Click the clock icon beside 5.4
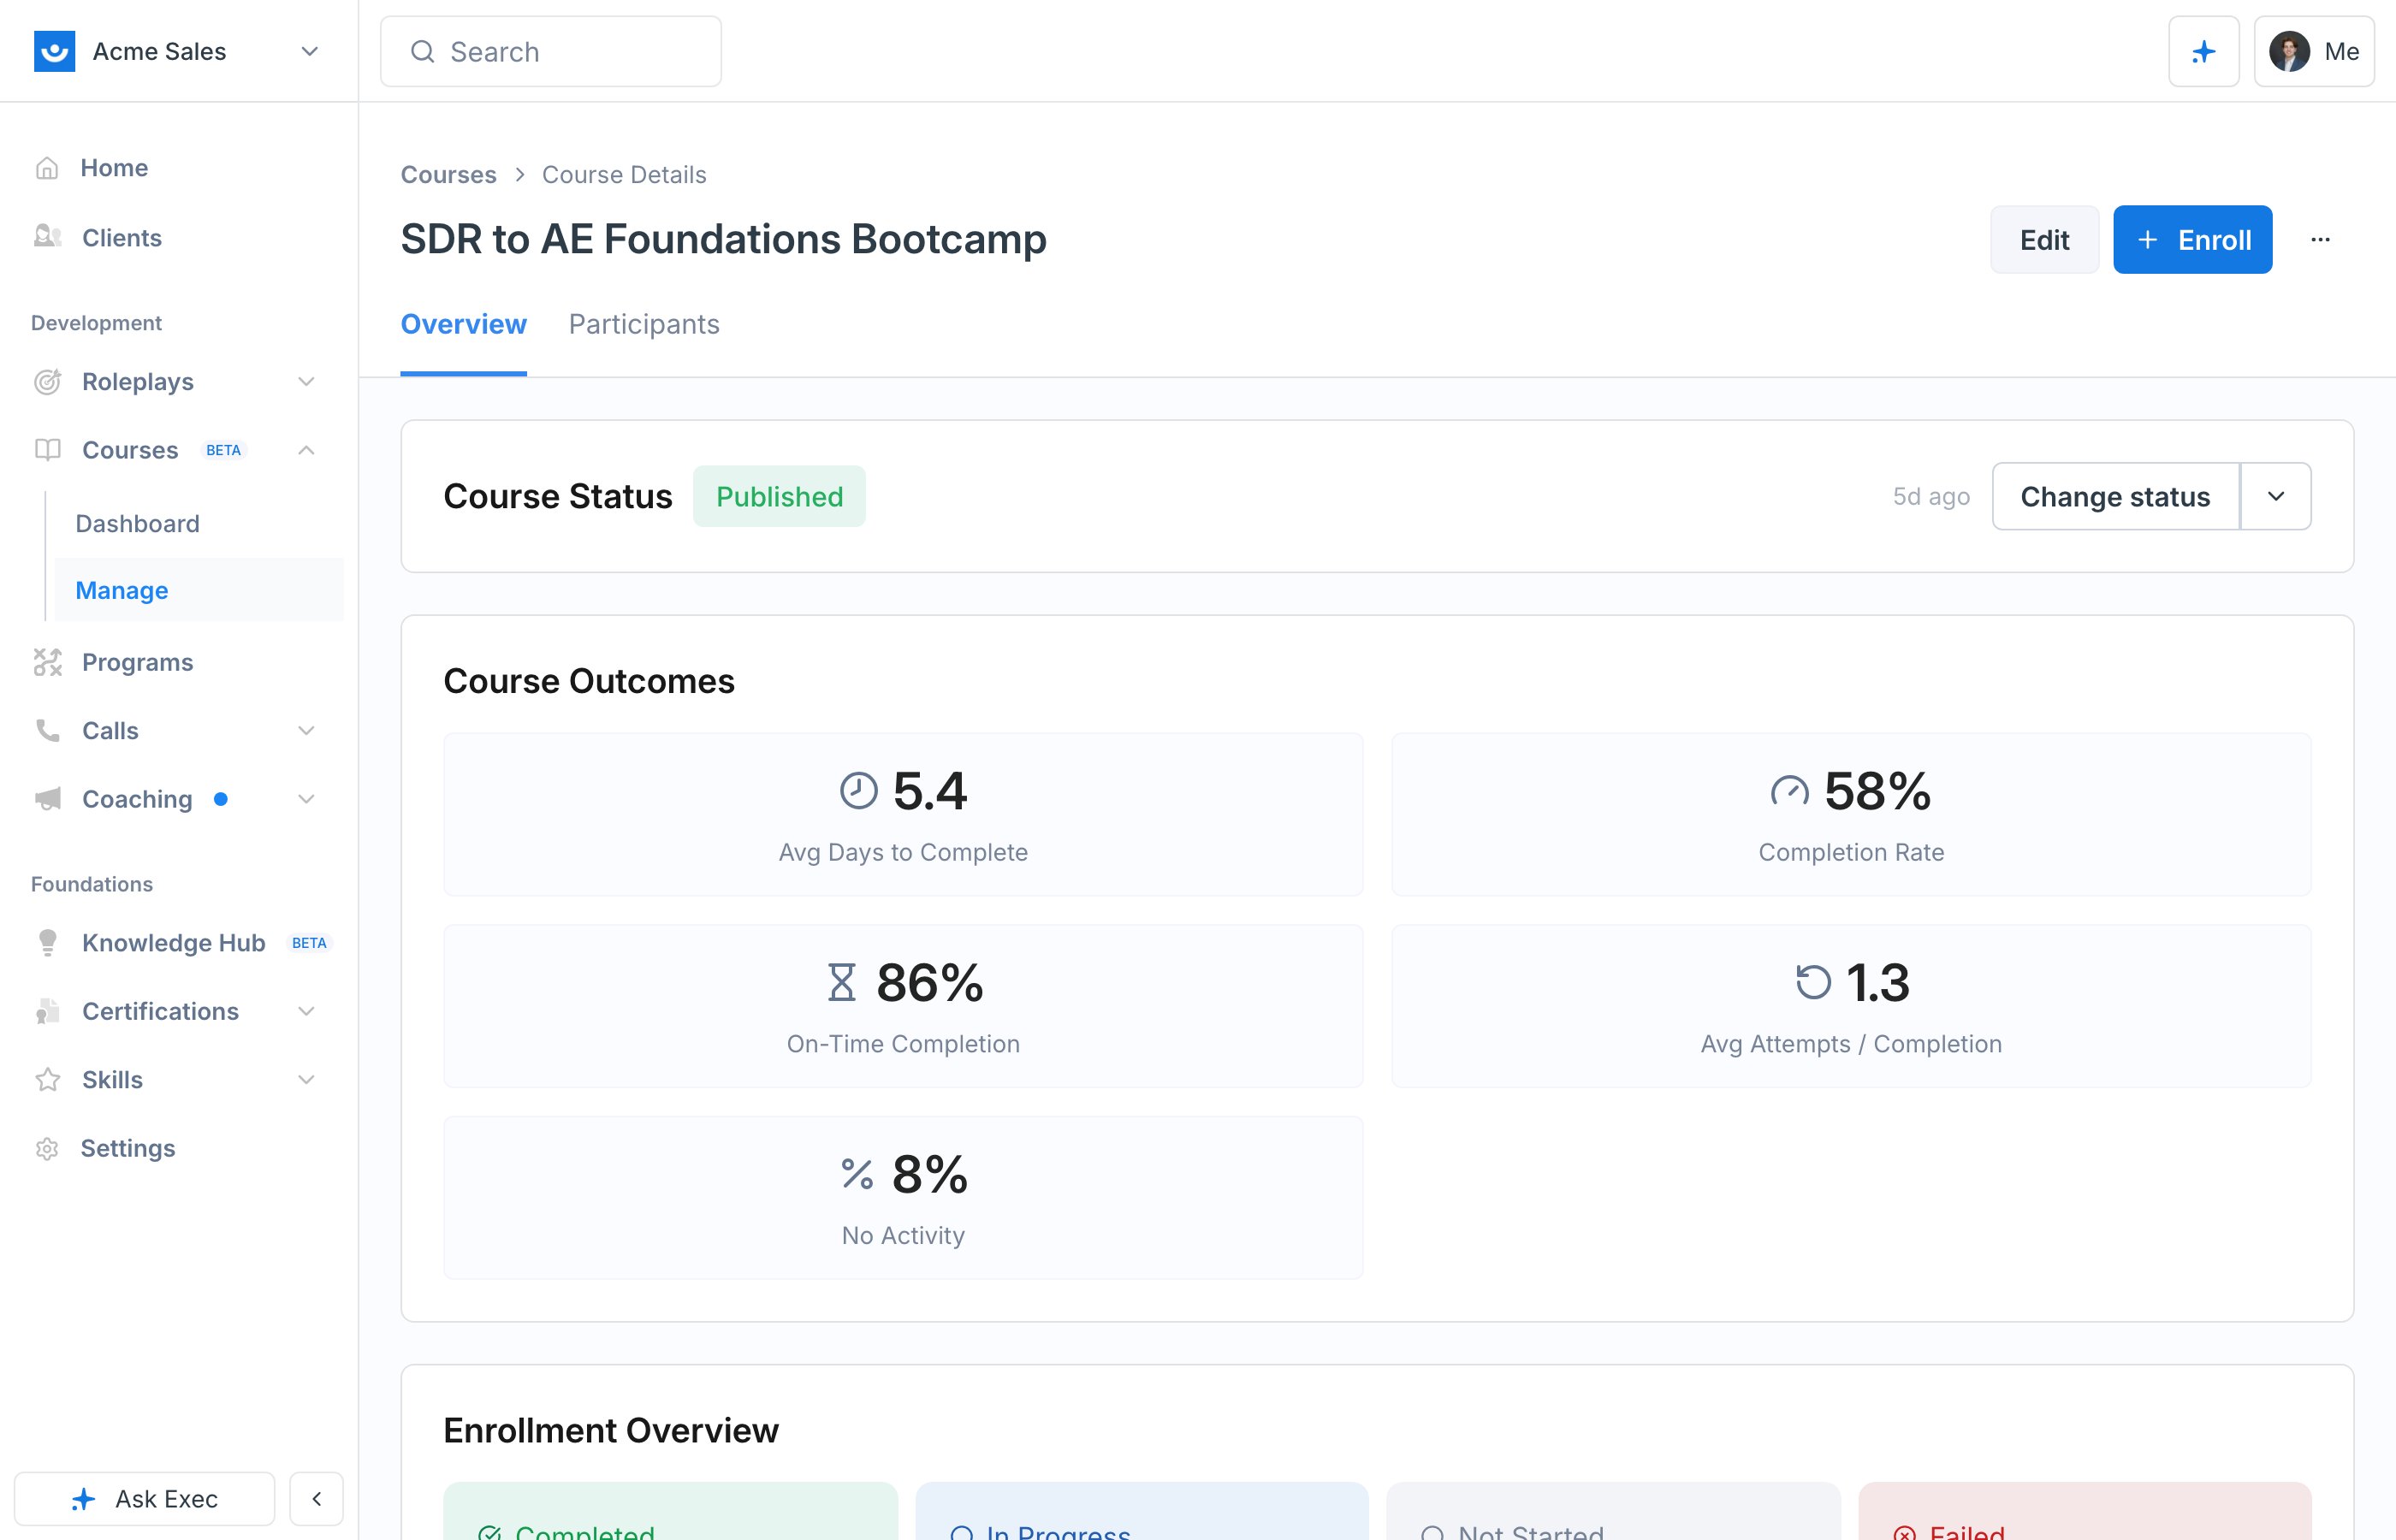2396x1540 pixels. pyautogui.click(x=858, y=790)
